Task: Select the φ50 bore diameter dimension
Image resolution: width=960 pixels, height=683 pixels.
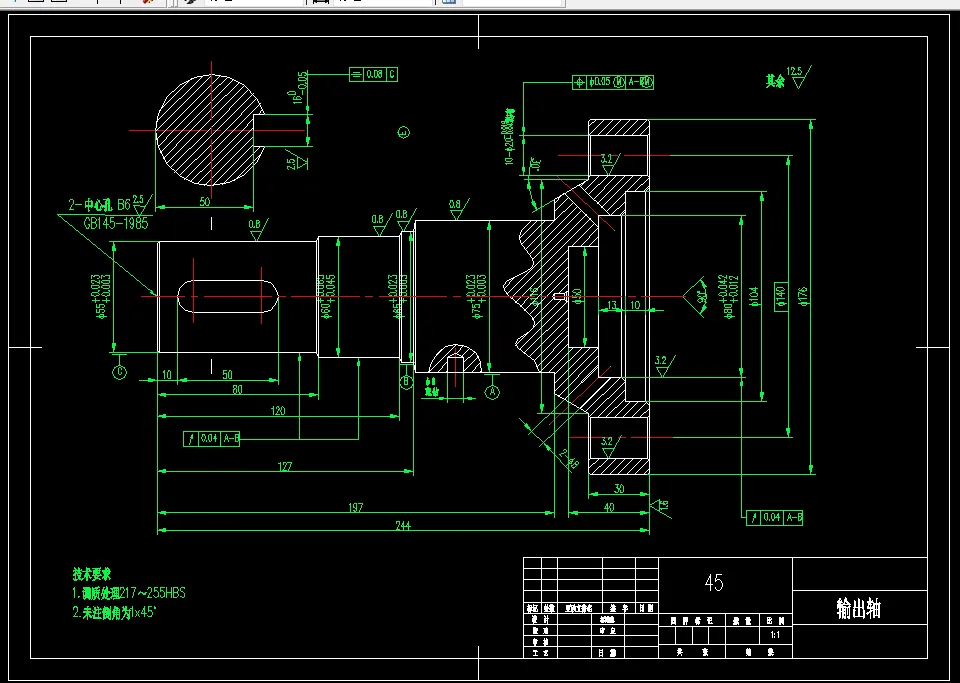Action: pyautogui.click(x=577, y=296)
